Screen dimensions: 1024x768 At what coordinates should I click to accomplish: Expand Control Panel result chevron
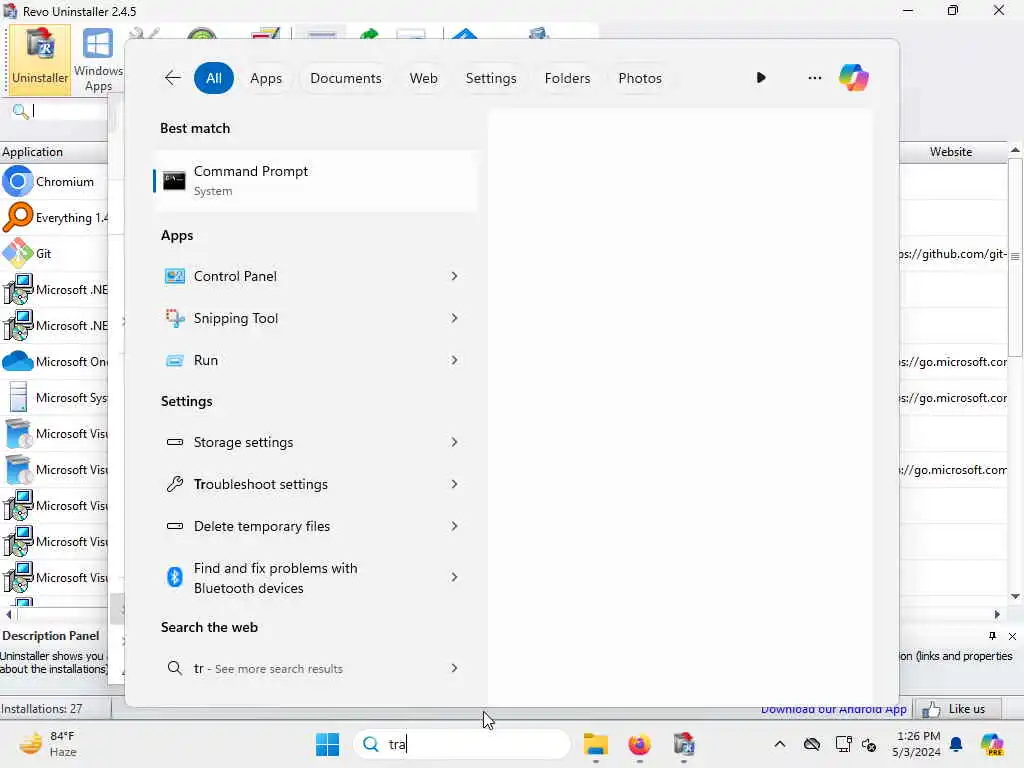454,276
